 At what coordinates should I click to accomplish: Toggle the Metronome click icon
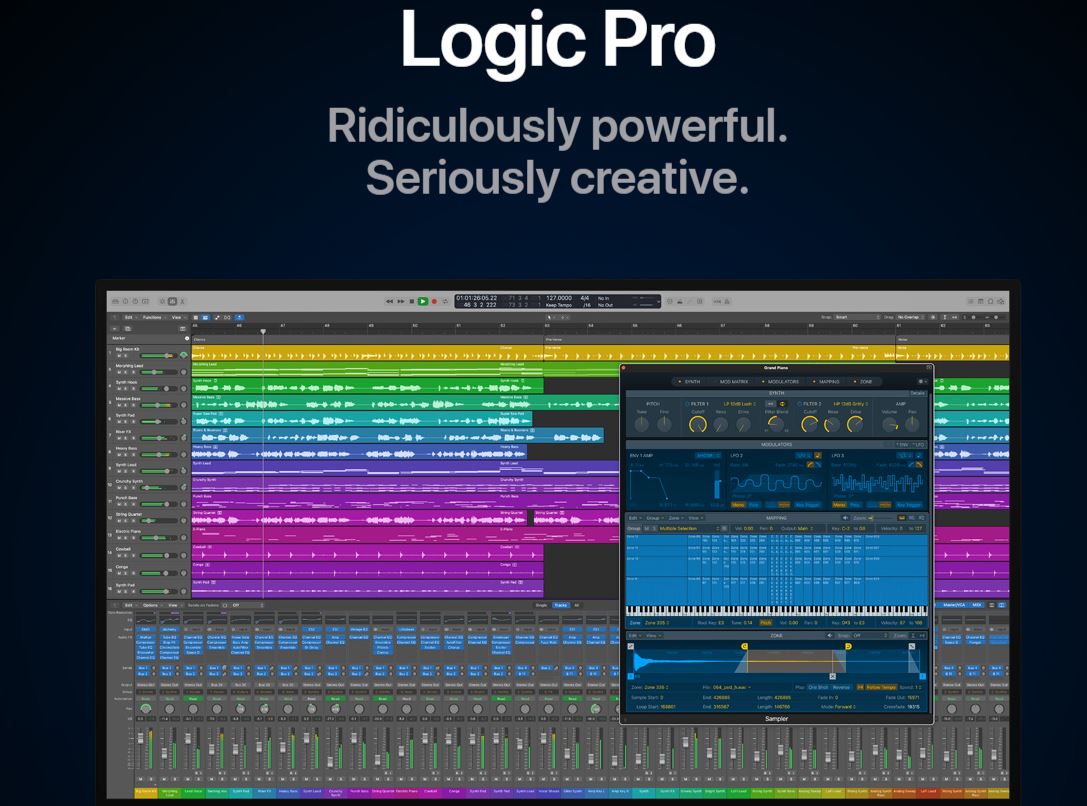point(727,301)
